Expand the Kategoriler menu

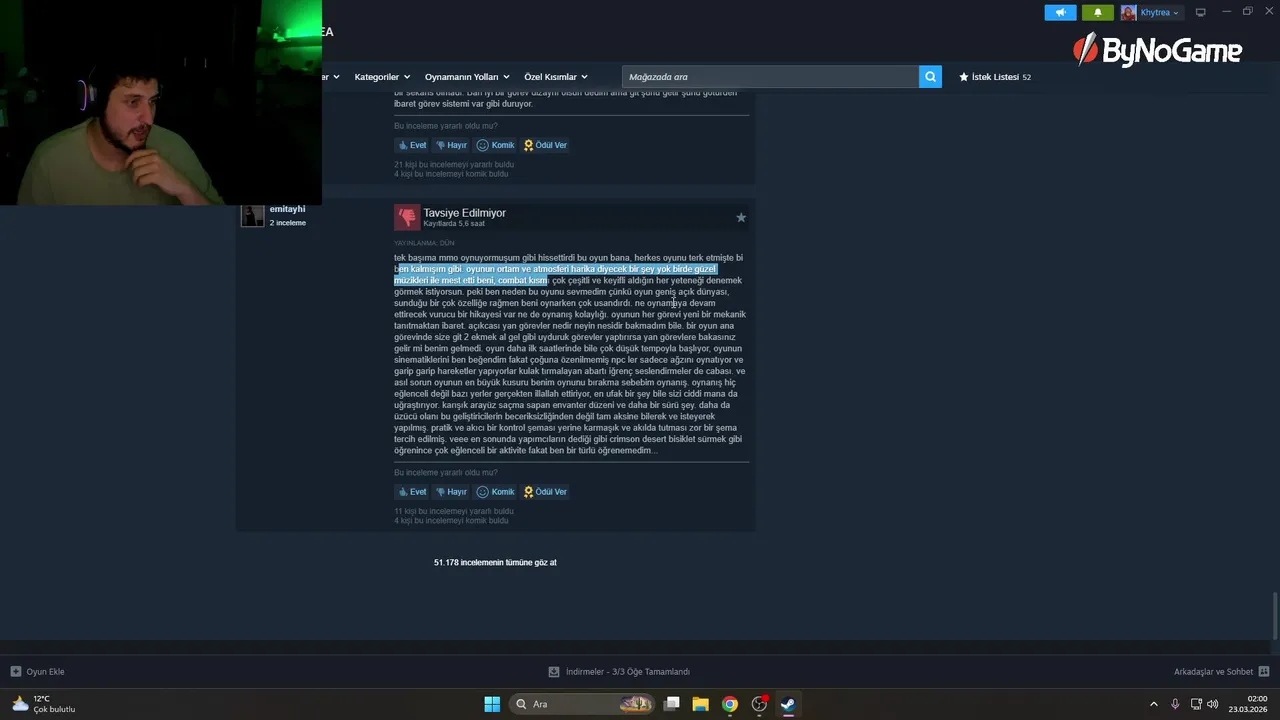[x=381, y=77]
